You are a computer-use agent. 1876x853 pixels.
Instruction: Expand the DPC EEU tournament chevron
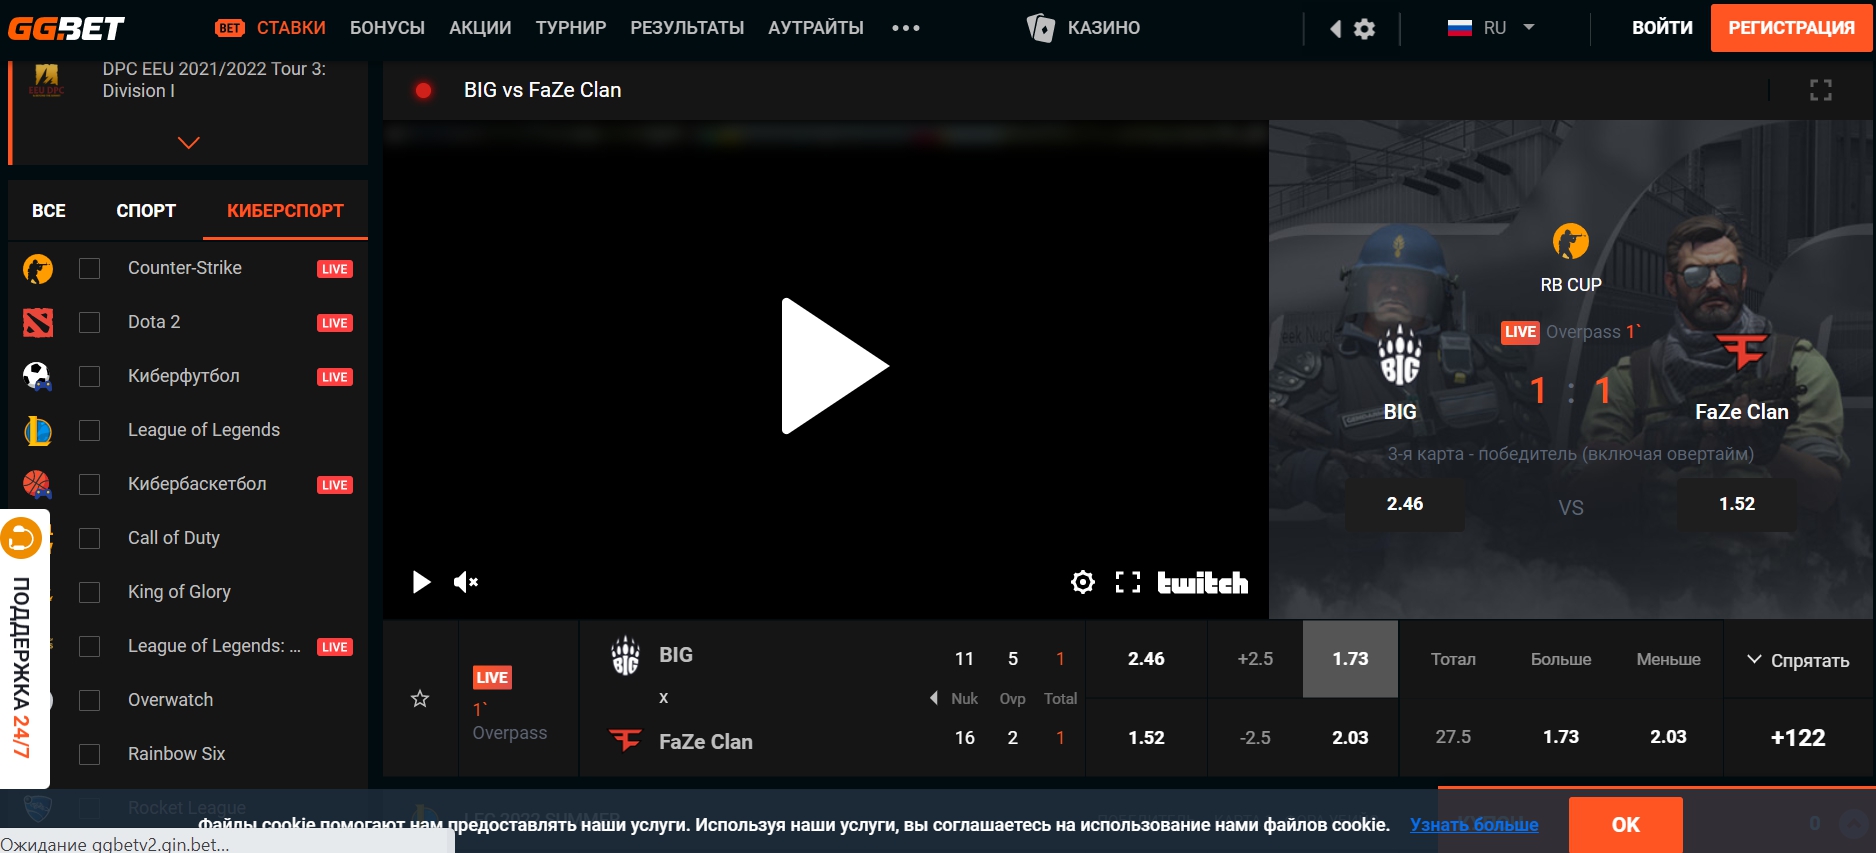[x=188, y=143]
